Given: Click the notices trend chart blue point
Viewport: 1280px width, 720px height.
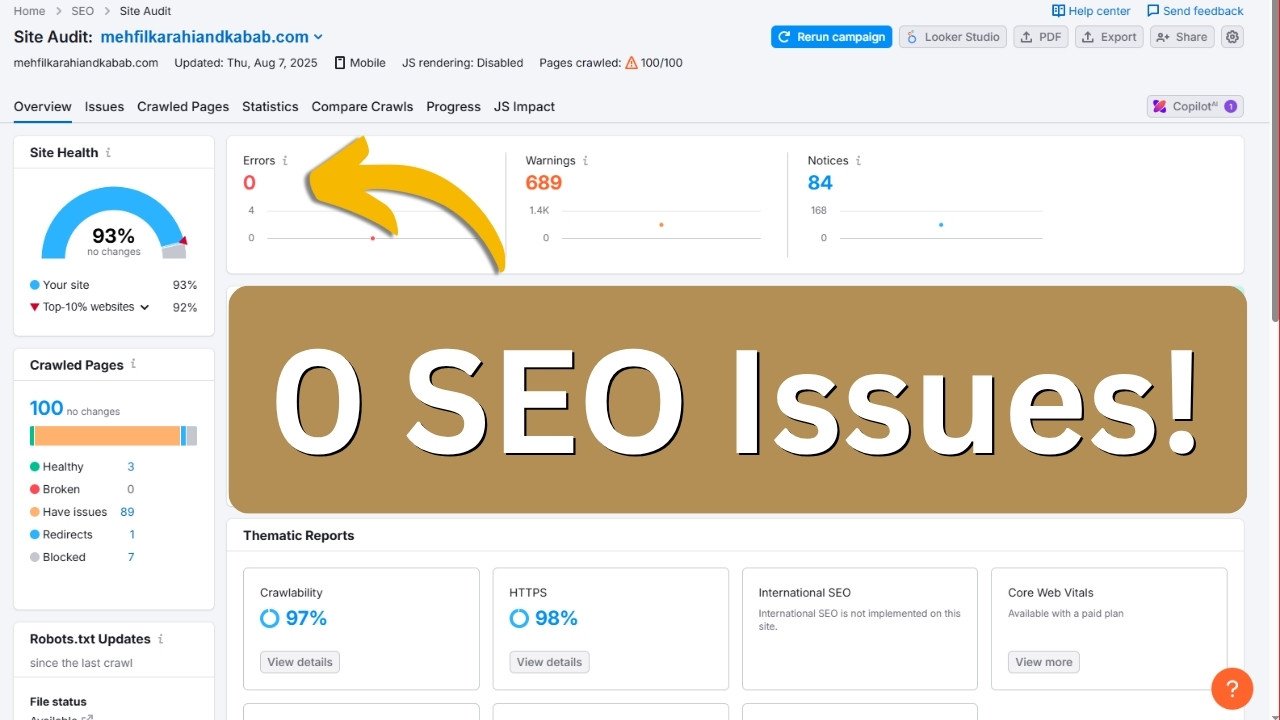Looking at the screenshot, I should (x=940, y=225).
